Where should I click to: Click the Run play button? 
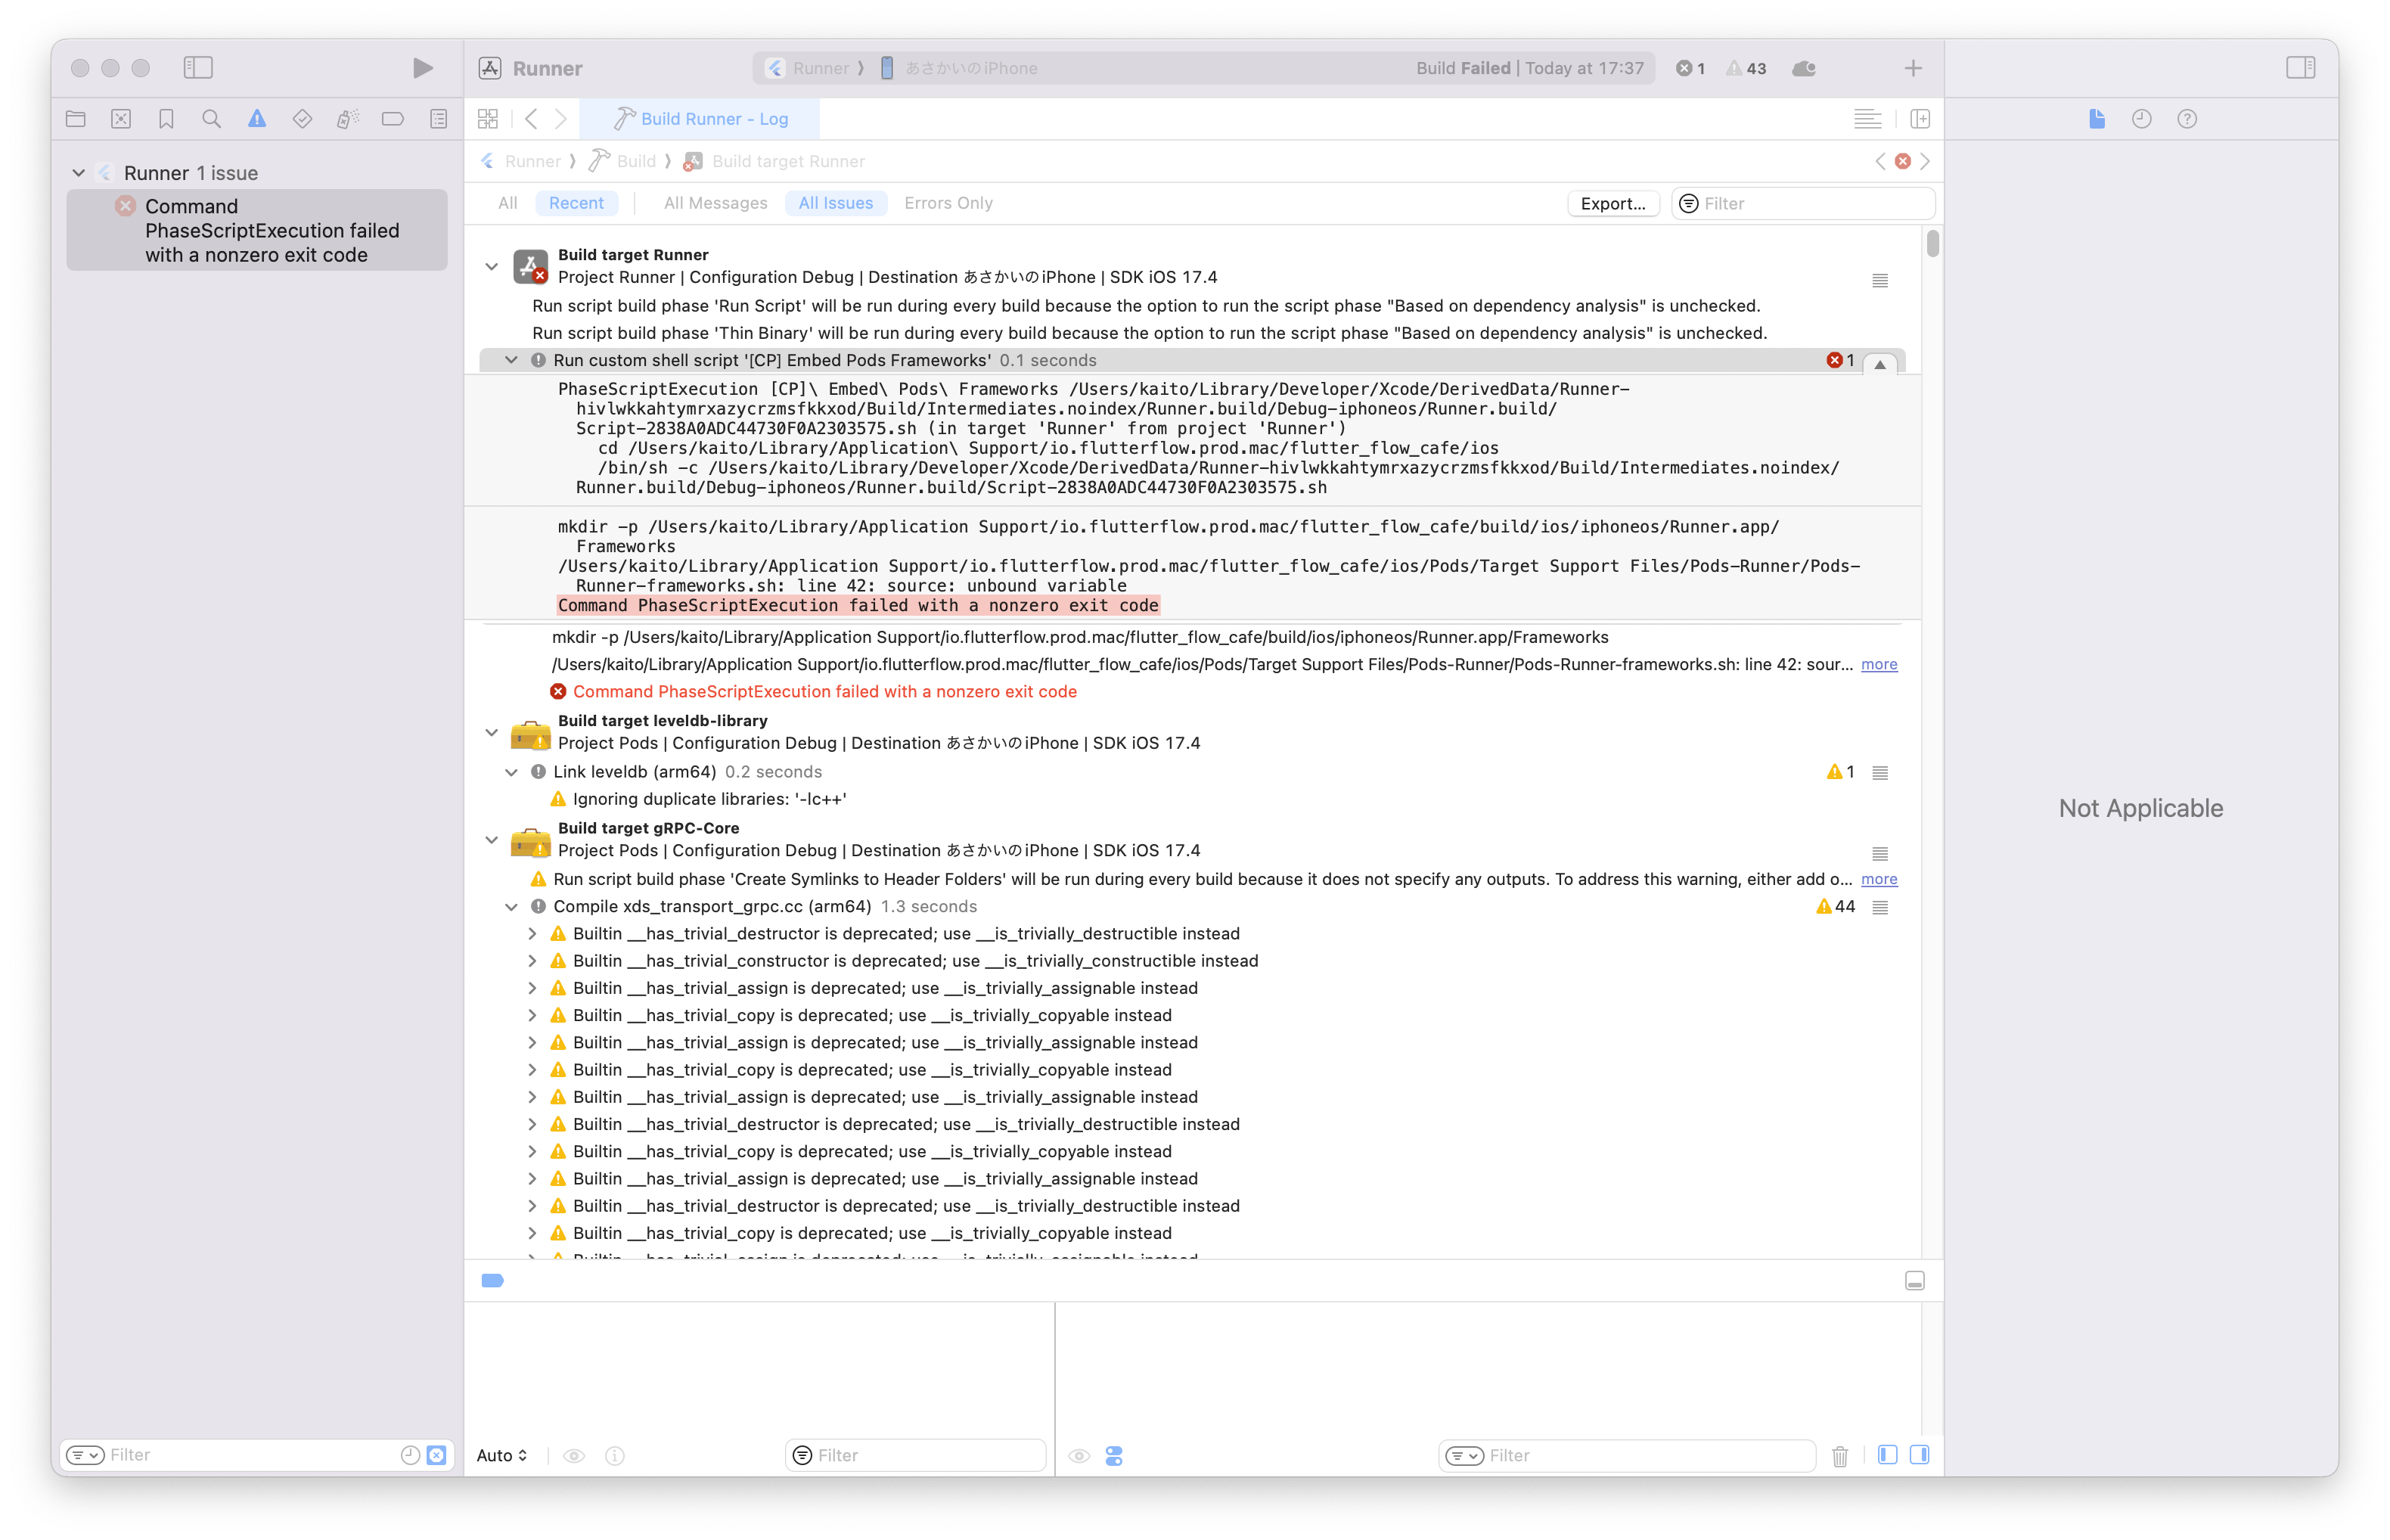point(422,68)
